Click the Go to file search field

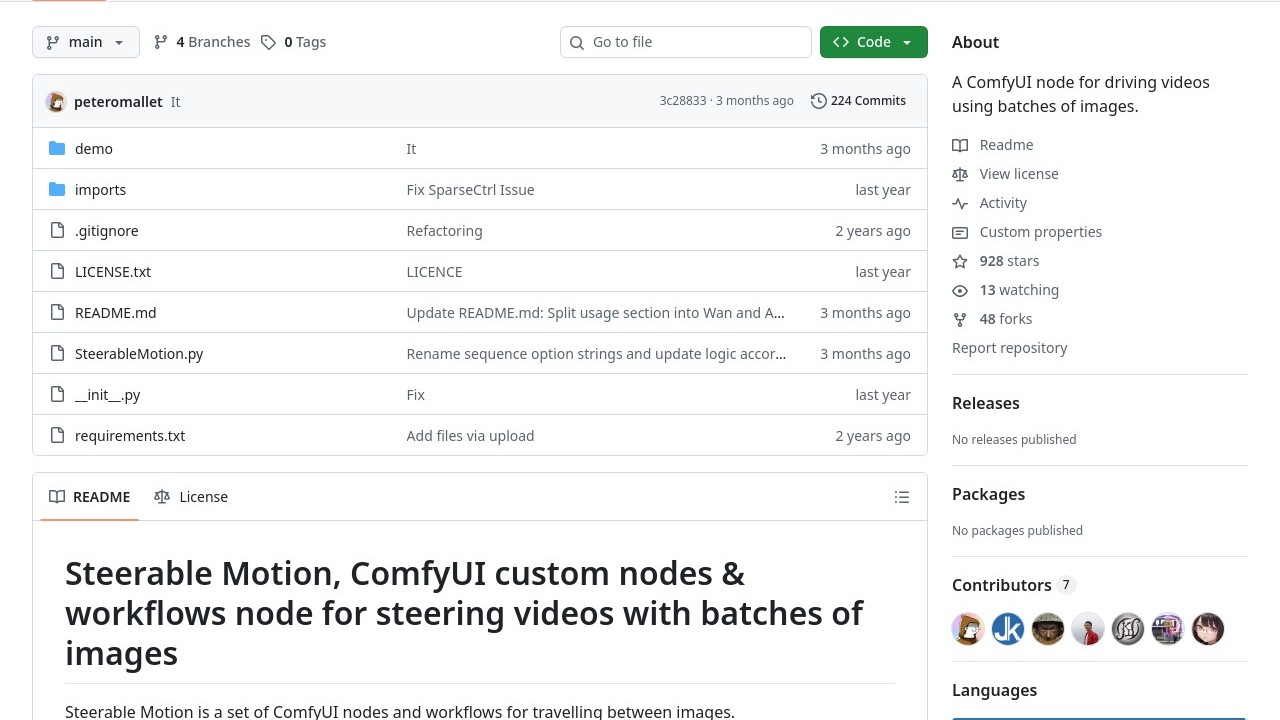[x=686, y=42]
